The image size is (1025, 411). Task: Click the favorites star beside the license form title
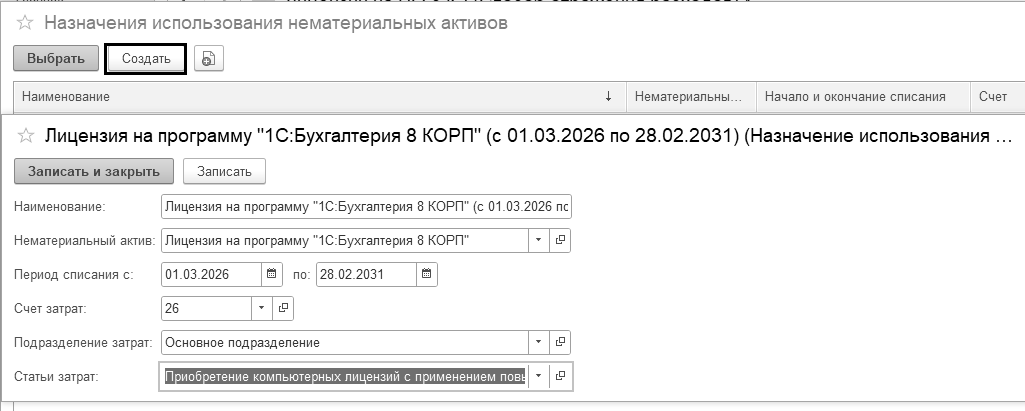(x=25, y=136)
